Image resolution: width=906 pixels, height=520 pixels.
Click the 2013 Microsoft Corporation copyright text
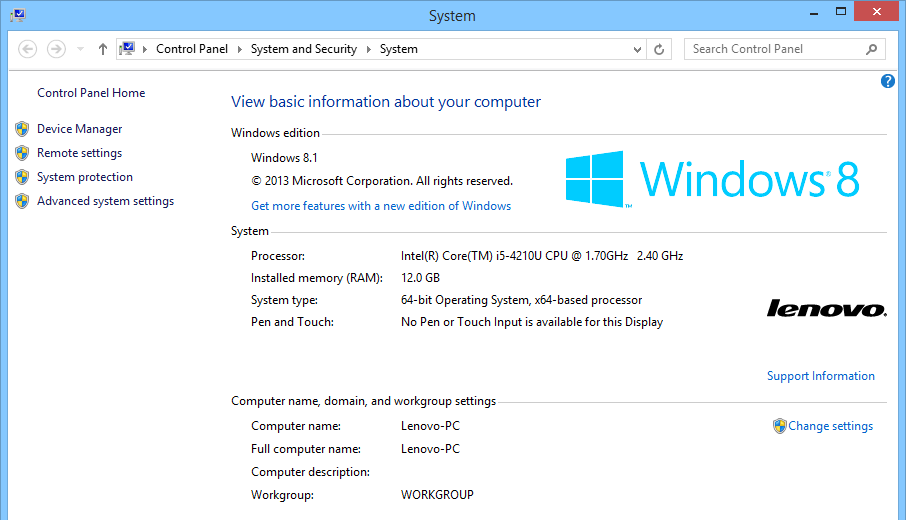382,181
